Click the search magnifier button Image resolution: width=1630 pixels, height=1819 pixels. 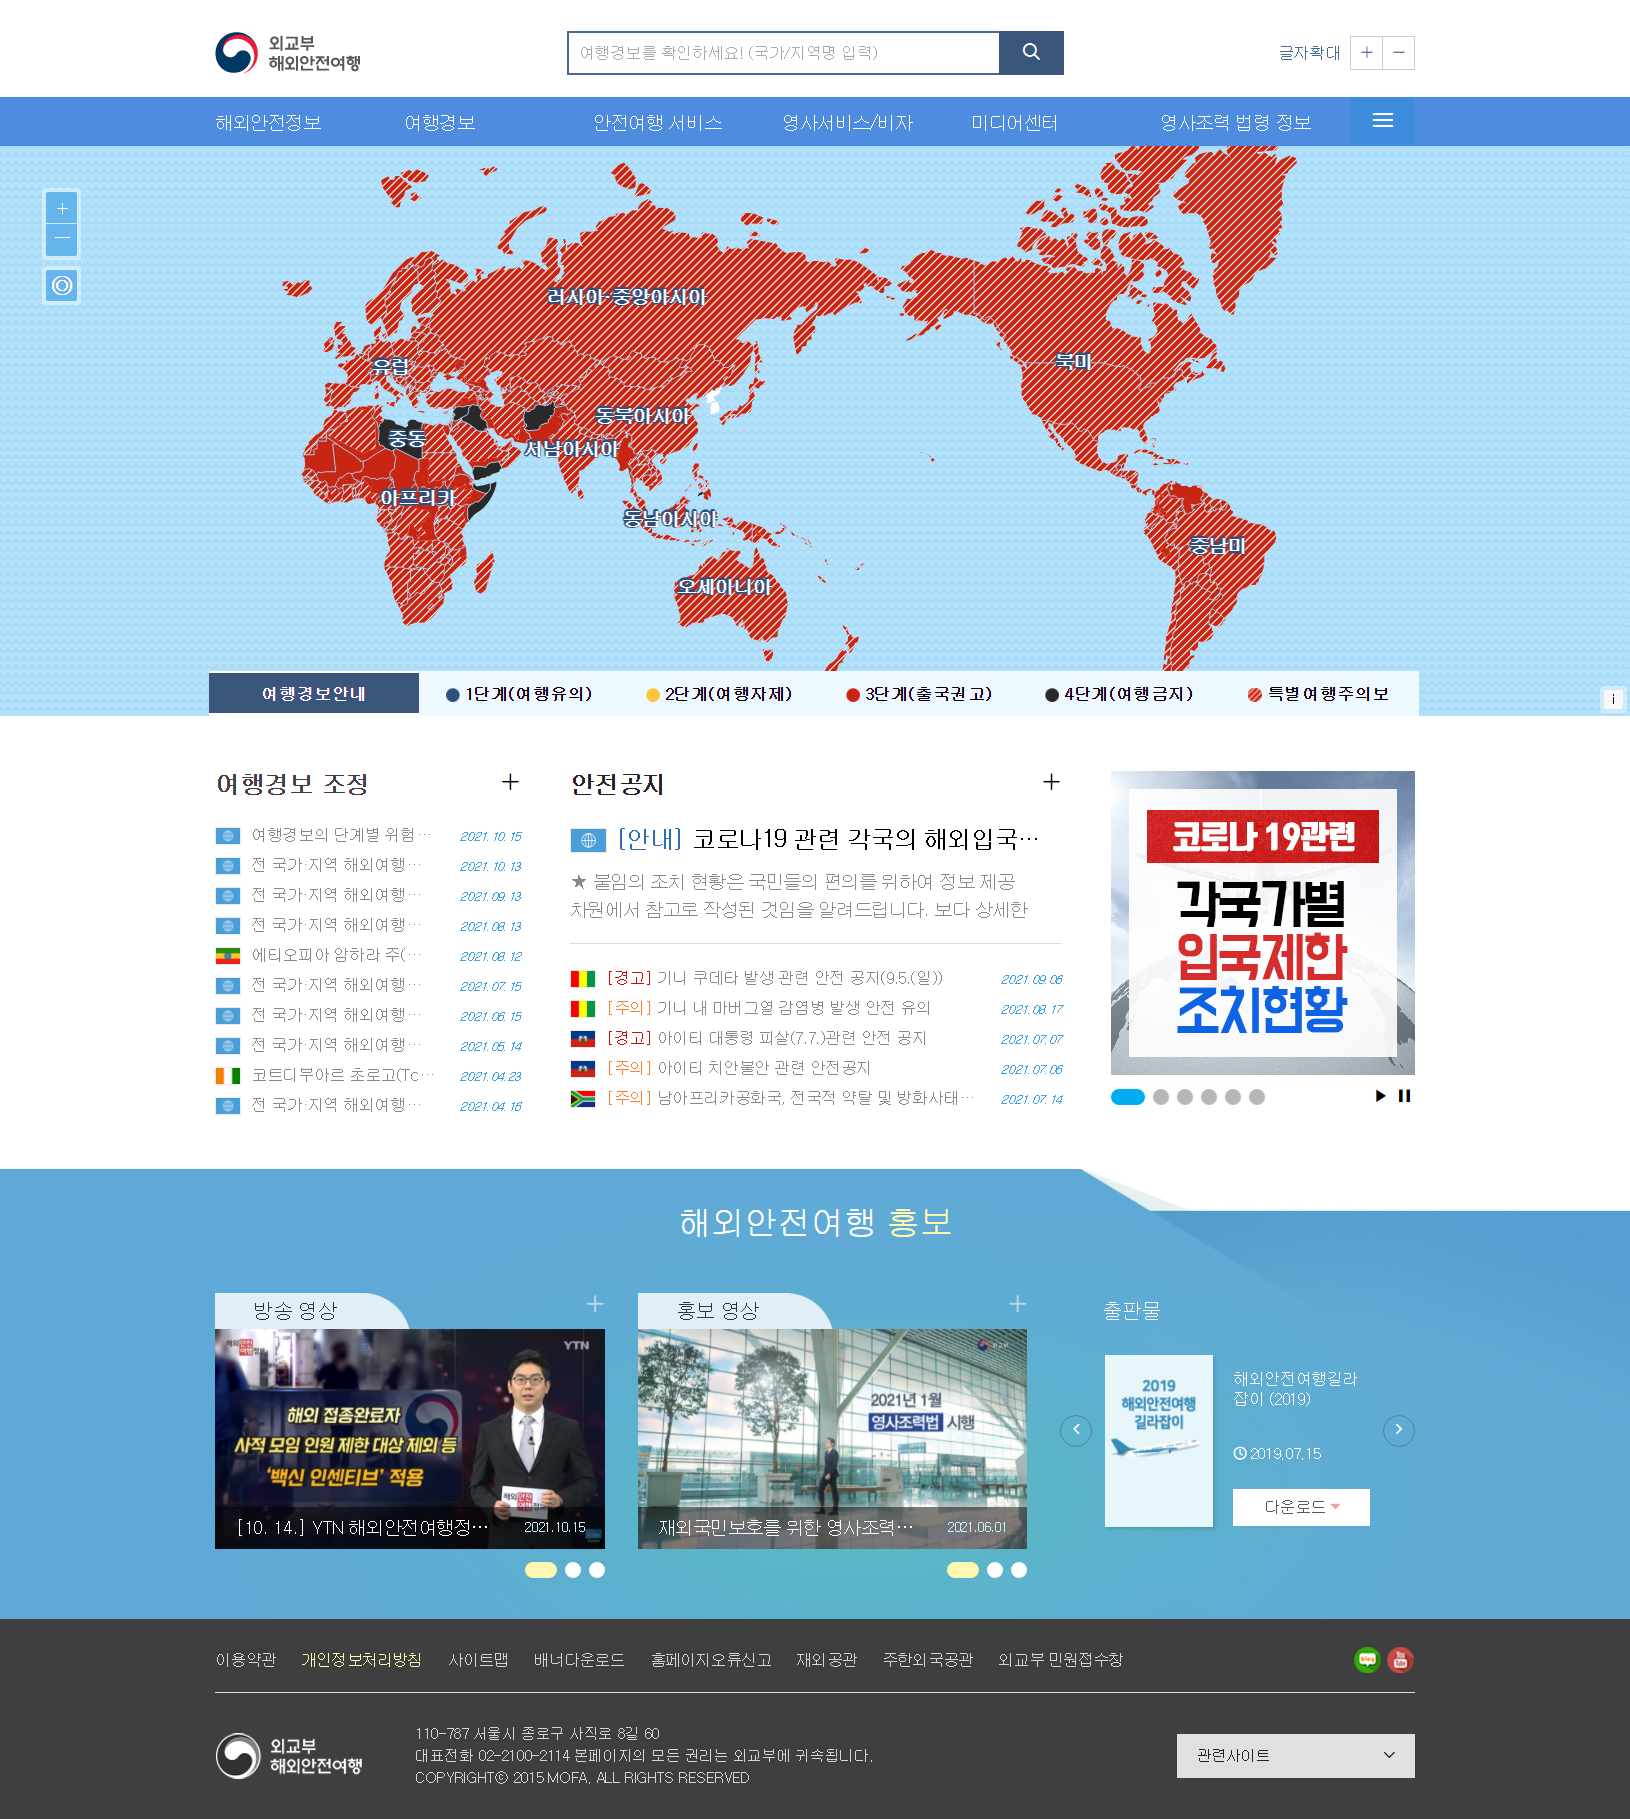click(x=1031, y=53)
